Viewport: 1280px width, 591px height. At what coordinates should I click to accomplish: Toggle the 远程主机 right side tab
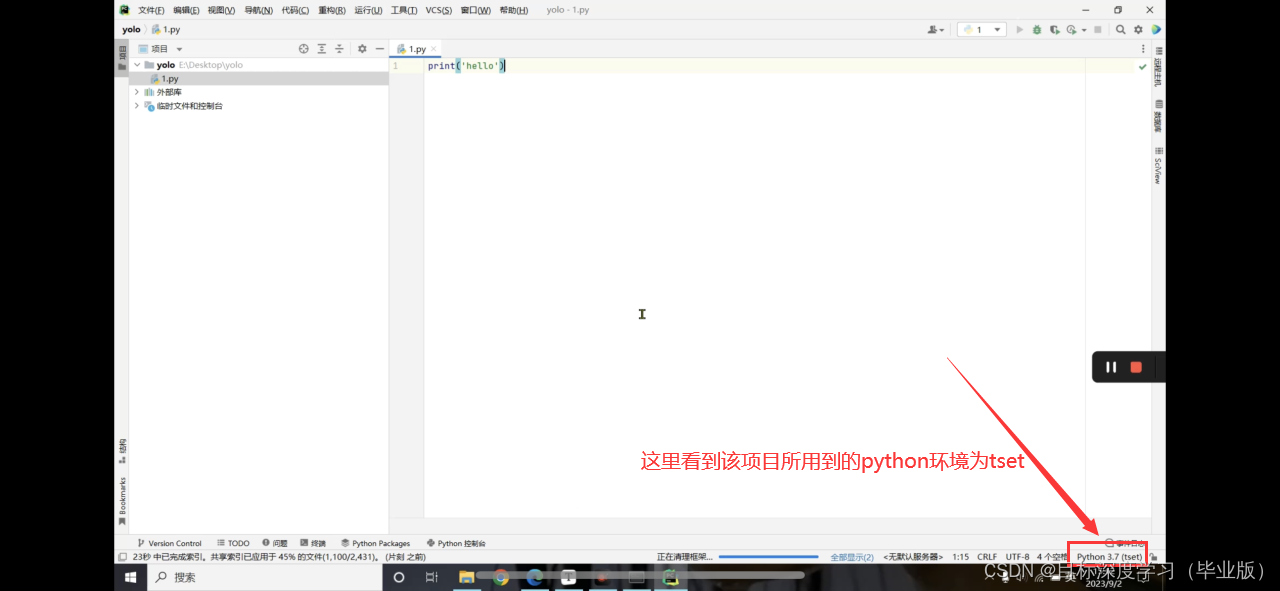tap(1158, 66)
